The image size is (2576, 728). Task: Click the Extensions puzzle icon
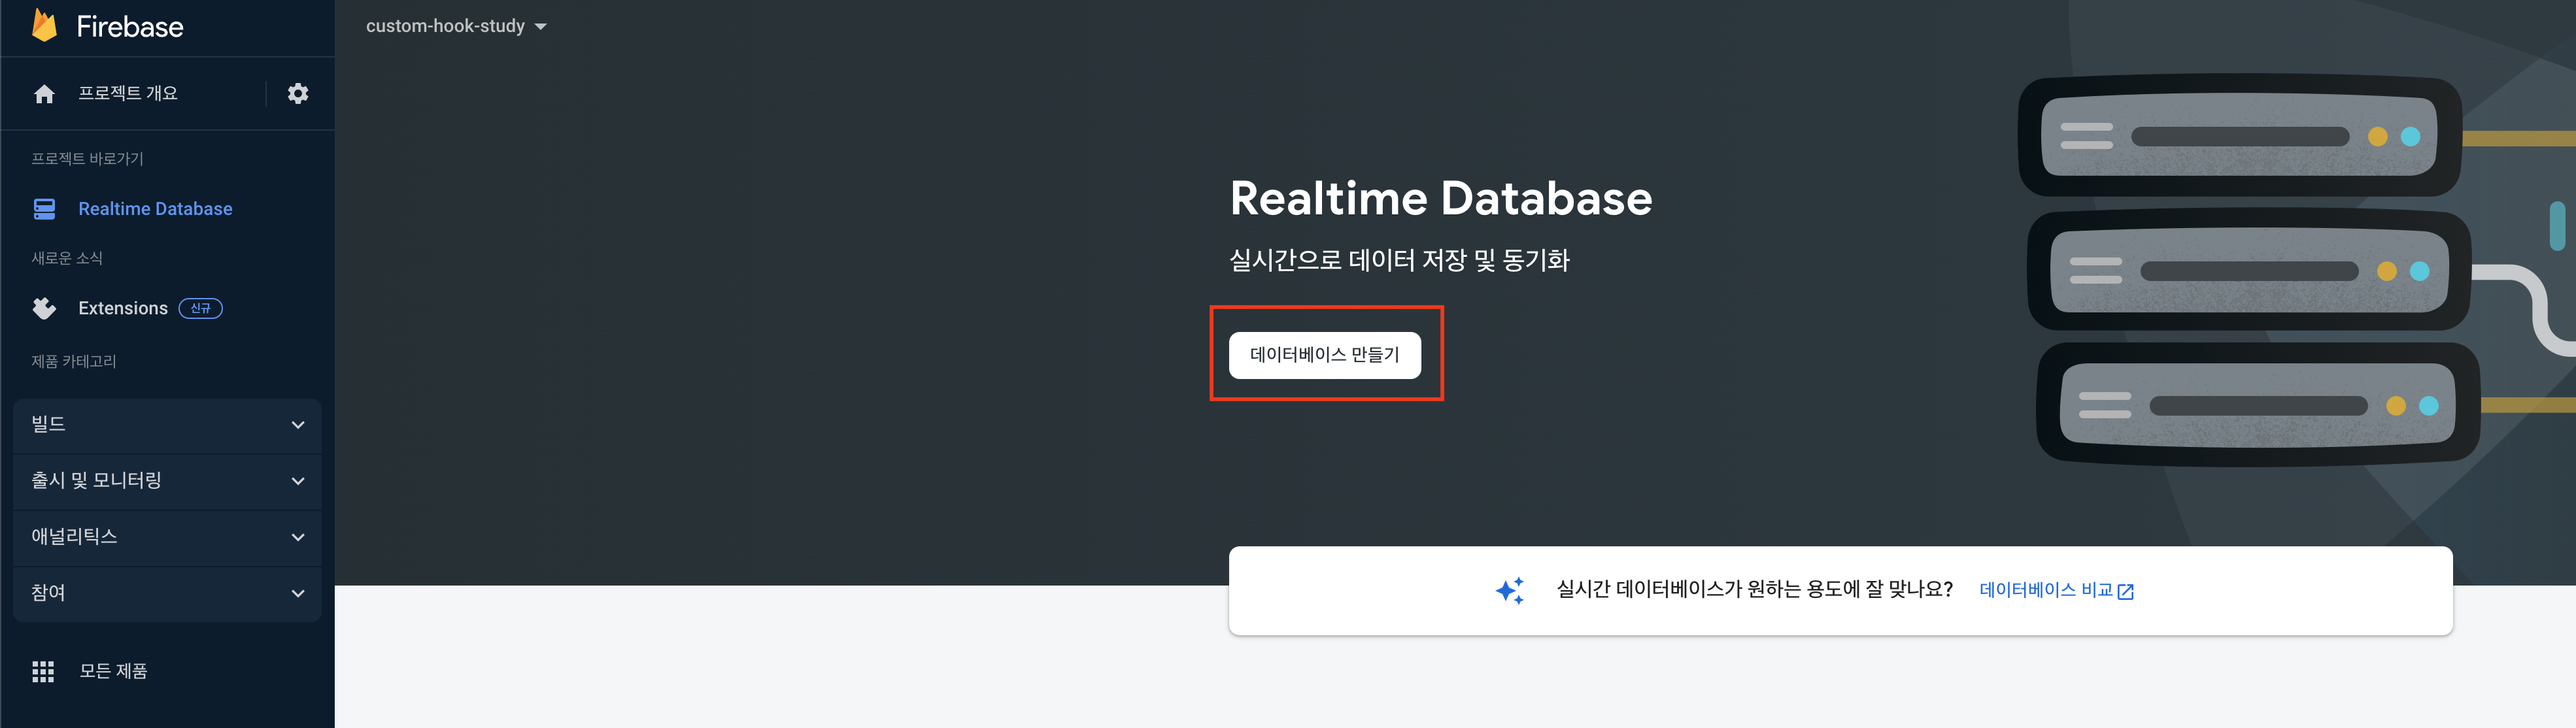click(44, 309)
